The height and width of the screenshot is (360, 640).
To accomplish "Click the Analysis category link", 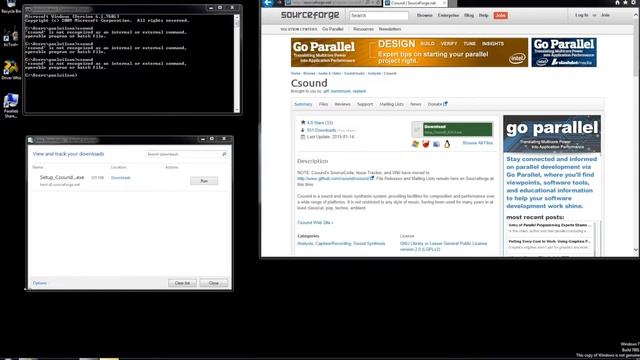I will 305,244.
